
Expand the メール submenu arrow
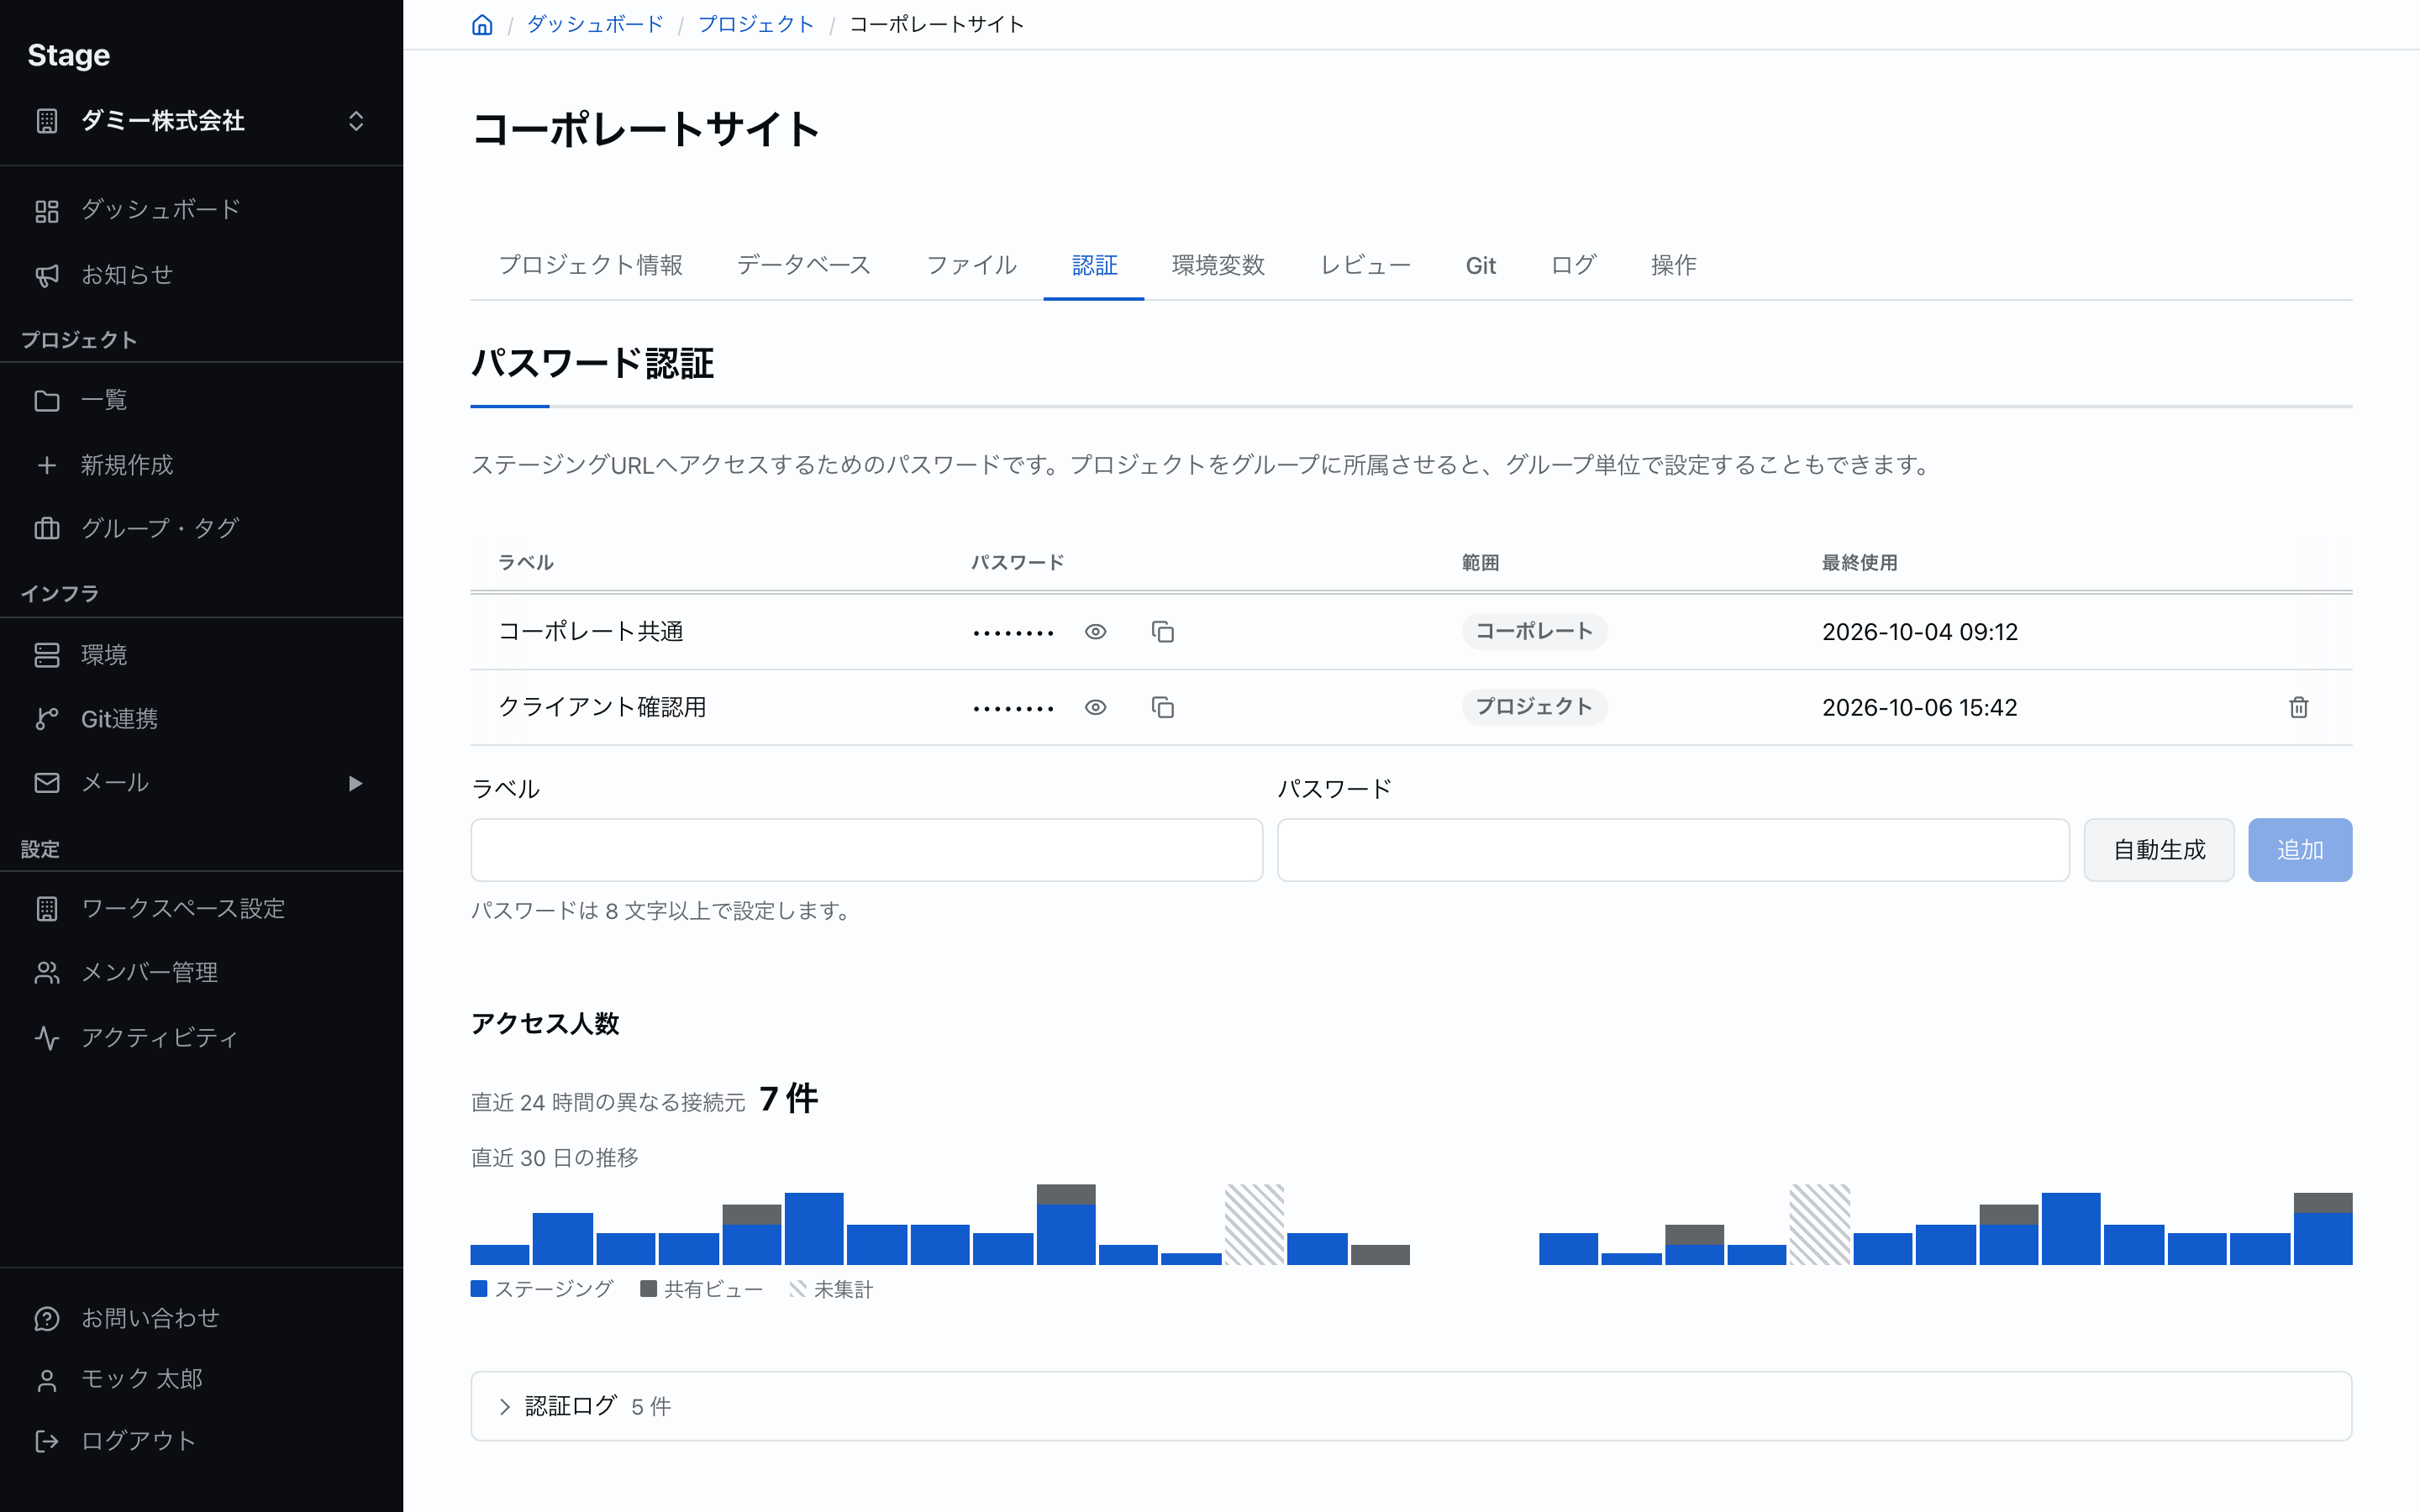tap(355, 783)
